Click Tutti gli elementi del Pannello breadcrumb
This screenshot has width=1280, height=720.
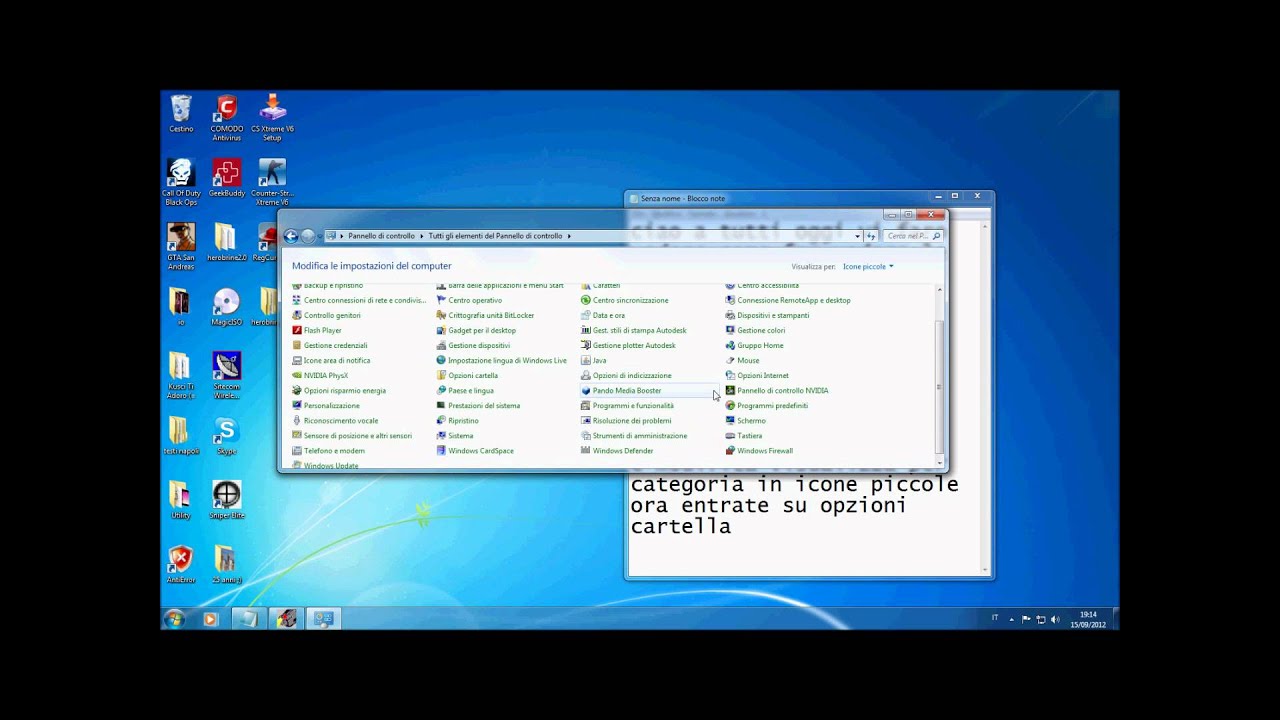tap(495, 236)
